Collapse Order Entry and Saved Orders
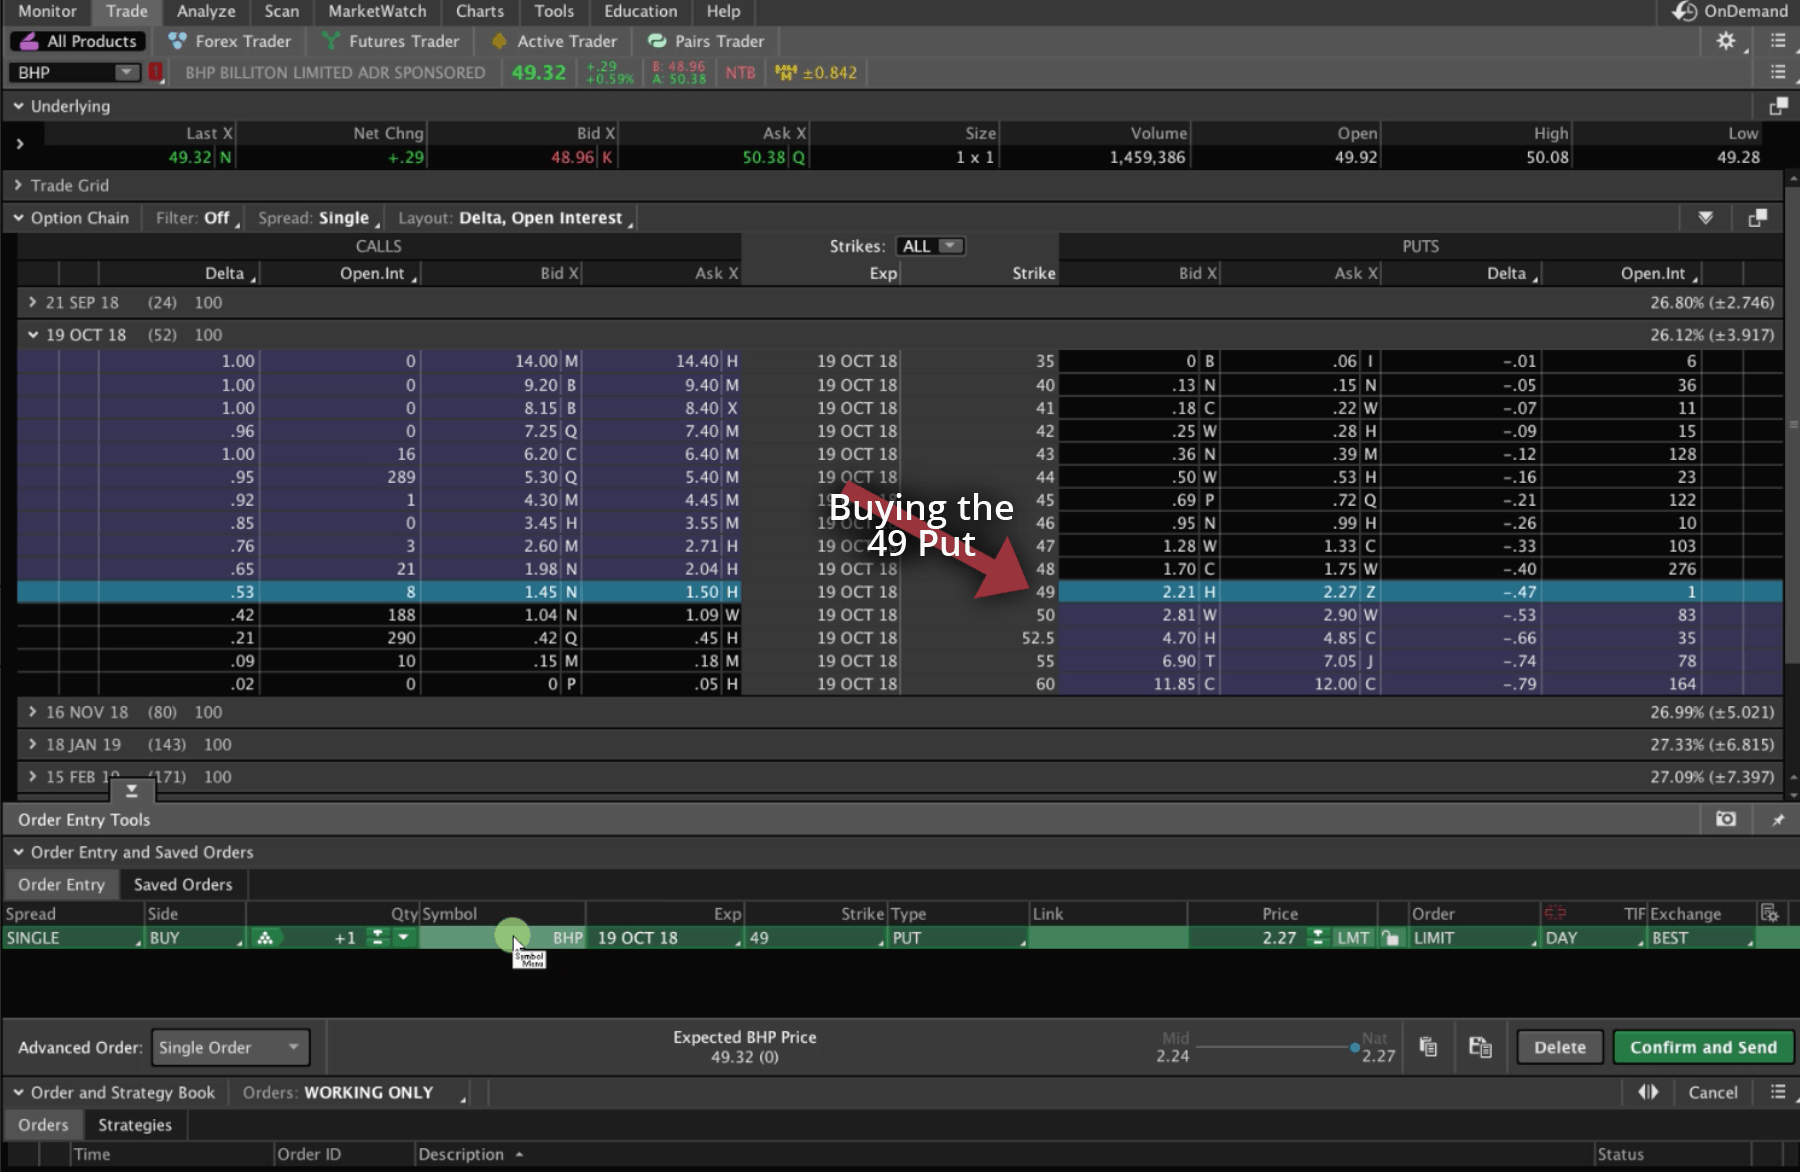The image size is (1800, 1172). (18, 852)
